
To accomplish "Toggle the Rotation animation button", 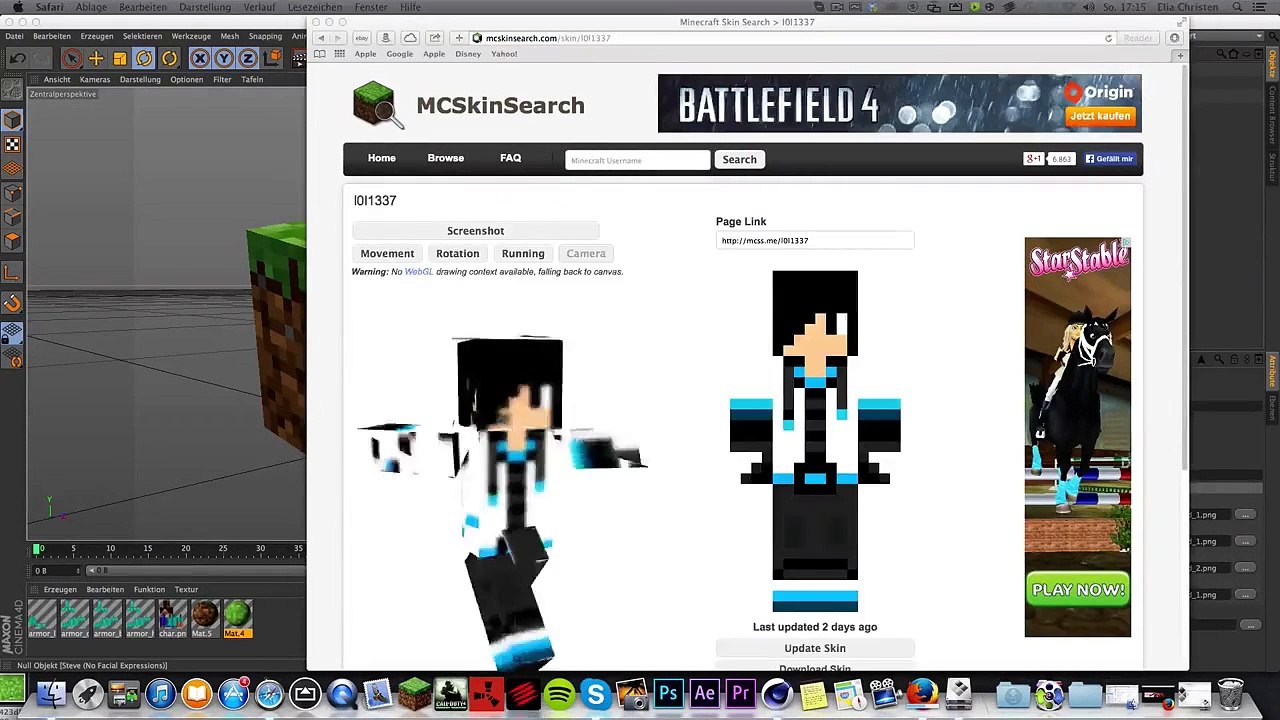I will [457, 254].
